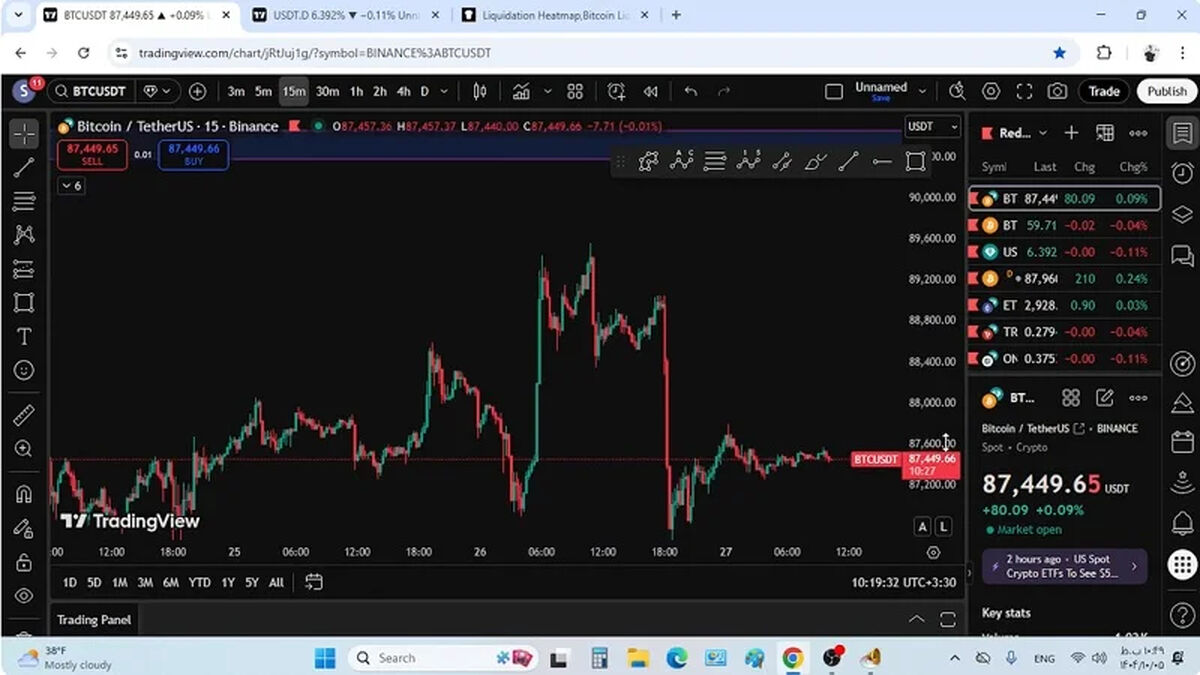Select the crosshair cursor tool

(x=24, y=133)
